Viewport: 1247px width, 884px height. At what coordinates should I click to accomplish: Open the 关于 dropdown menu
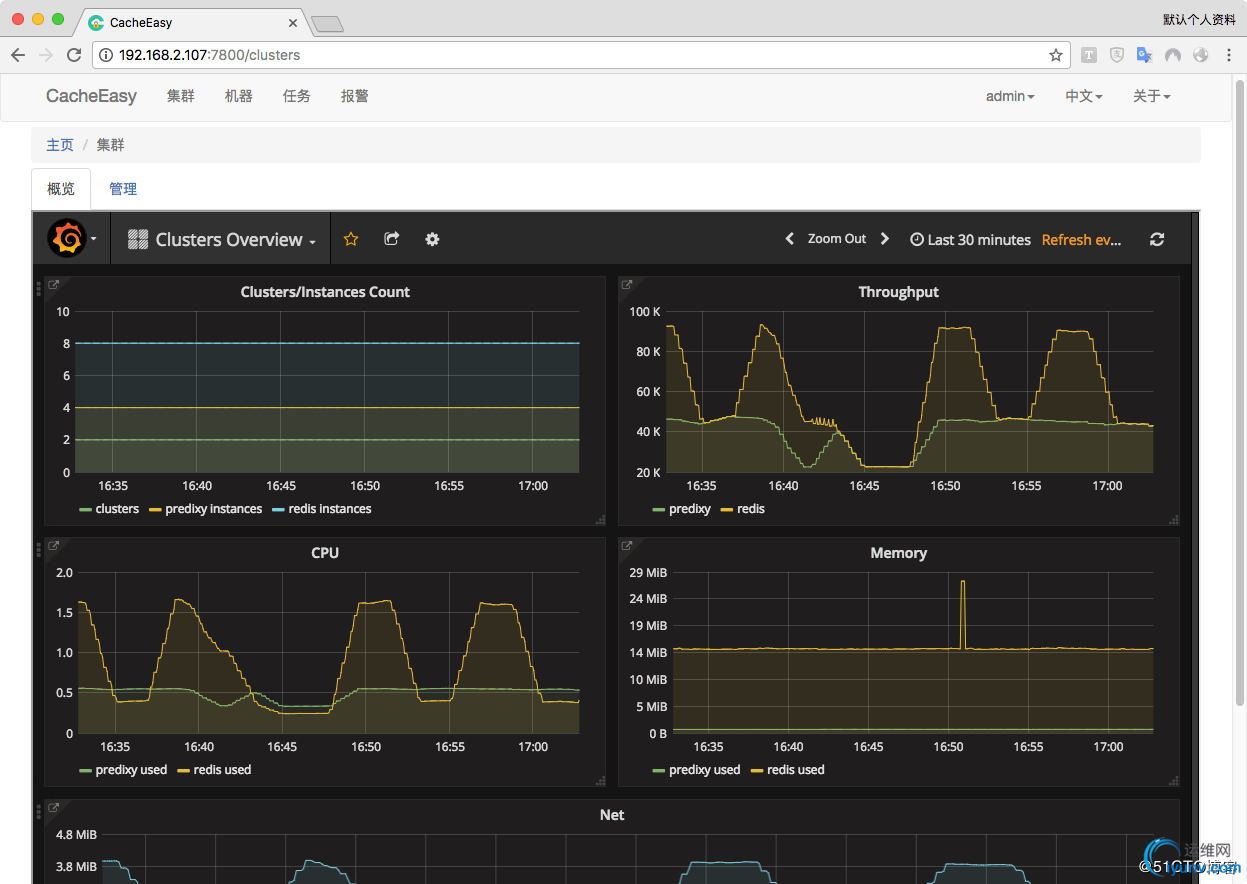point(1151,96)
